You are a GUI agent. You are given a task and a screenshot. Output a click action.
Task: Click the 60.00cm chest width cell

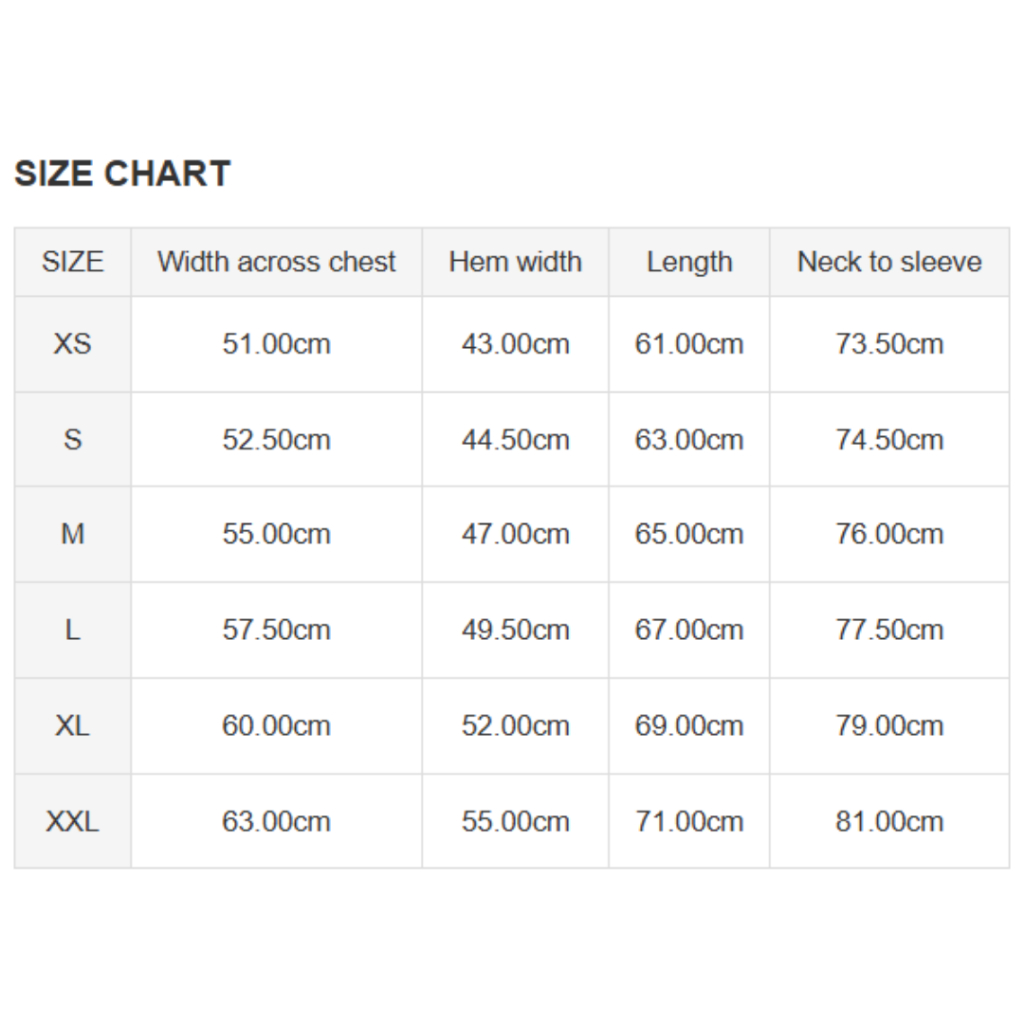point(276,726)
